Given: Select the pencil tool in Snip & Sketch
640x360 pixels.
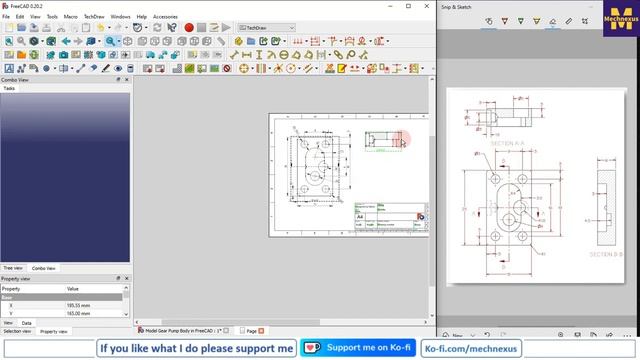Looking at the screenshot, I should (520, 21).
